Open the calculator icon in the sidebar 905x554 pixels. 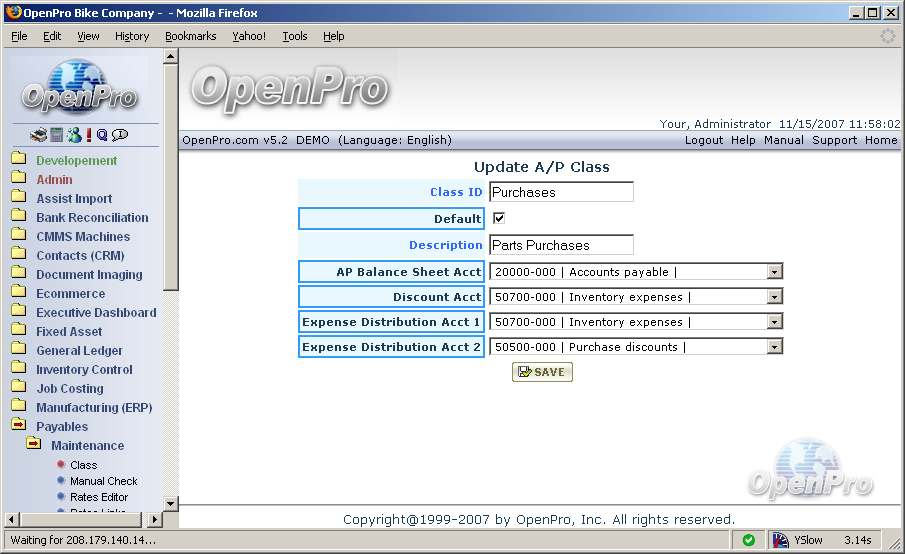56,135
